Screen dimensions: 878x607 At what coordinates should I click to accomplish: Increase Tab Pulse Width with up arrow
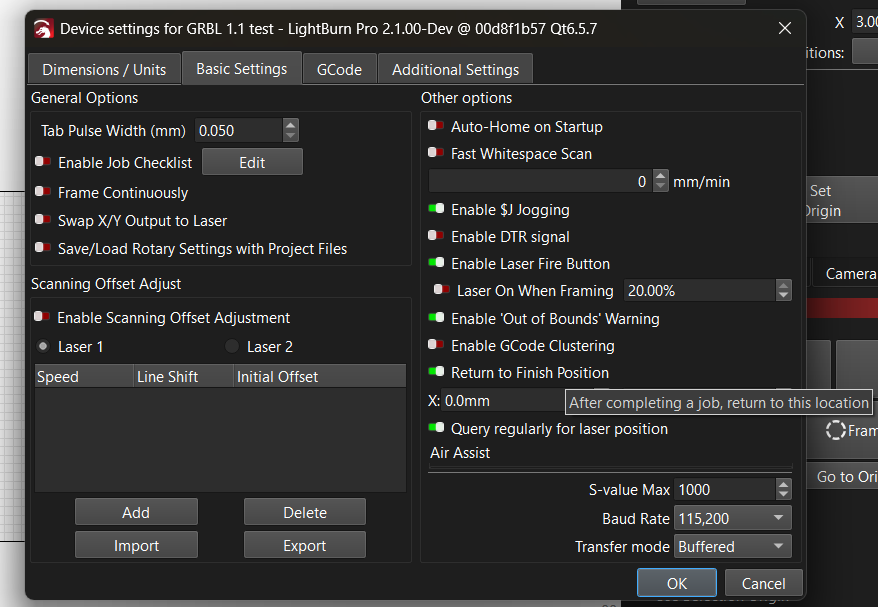[x=291, y=125]
